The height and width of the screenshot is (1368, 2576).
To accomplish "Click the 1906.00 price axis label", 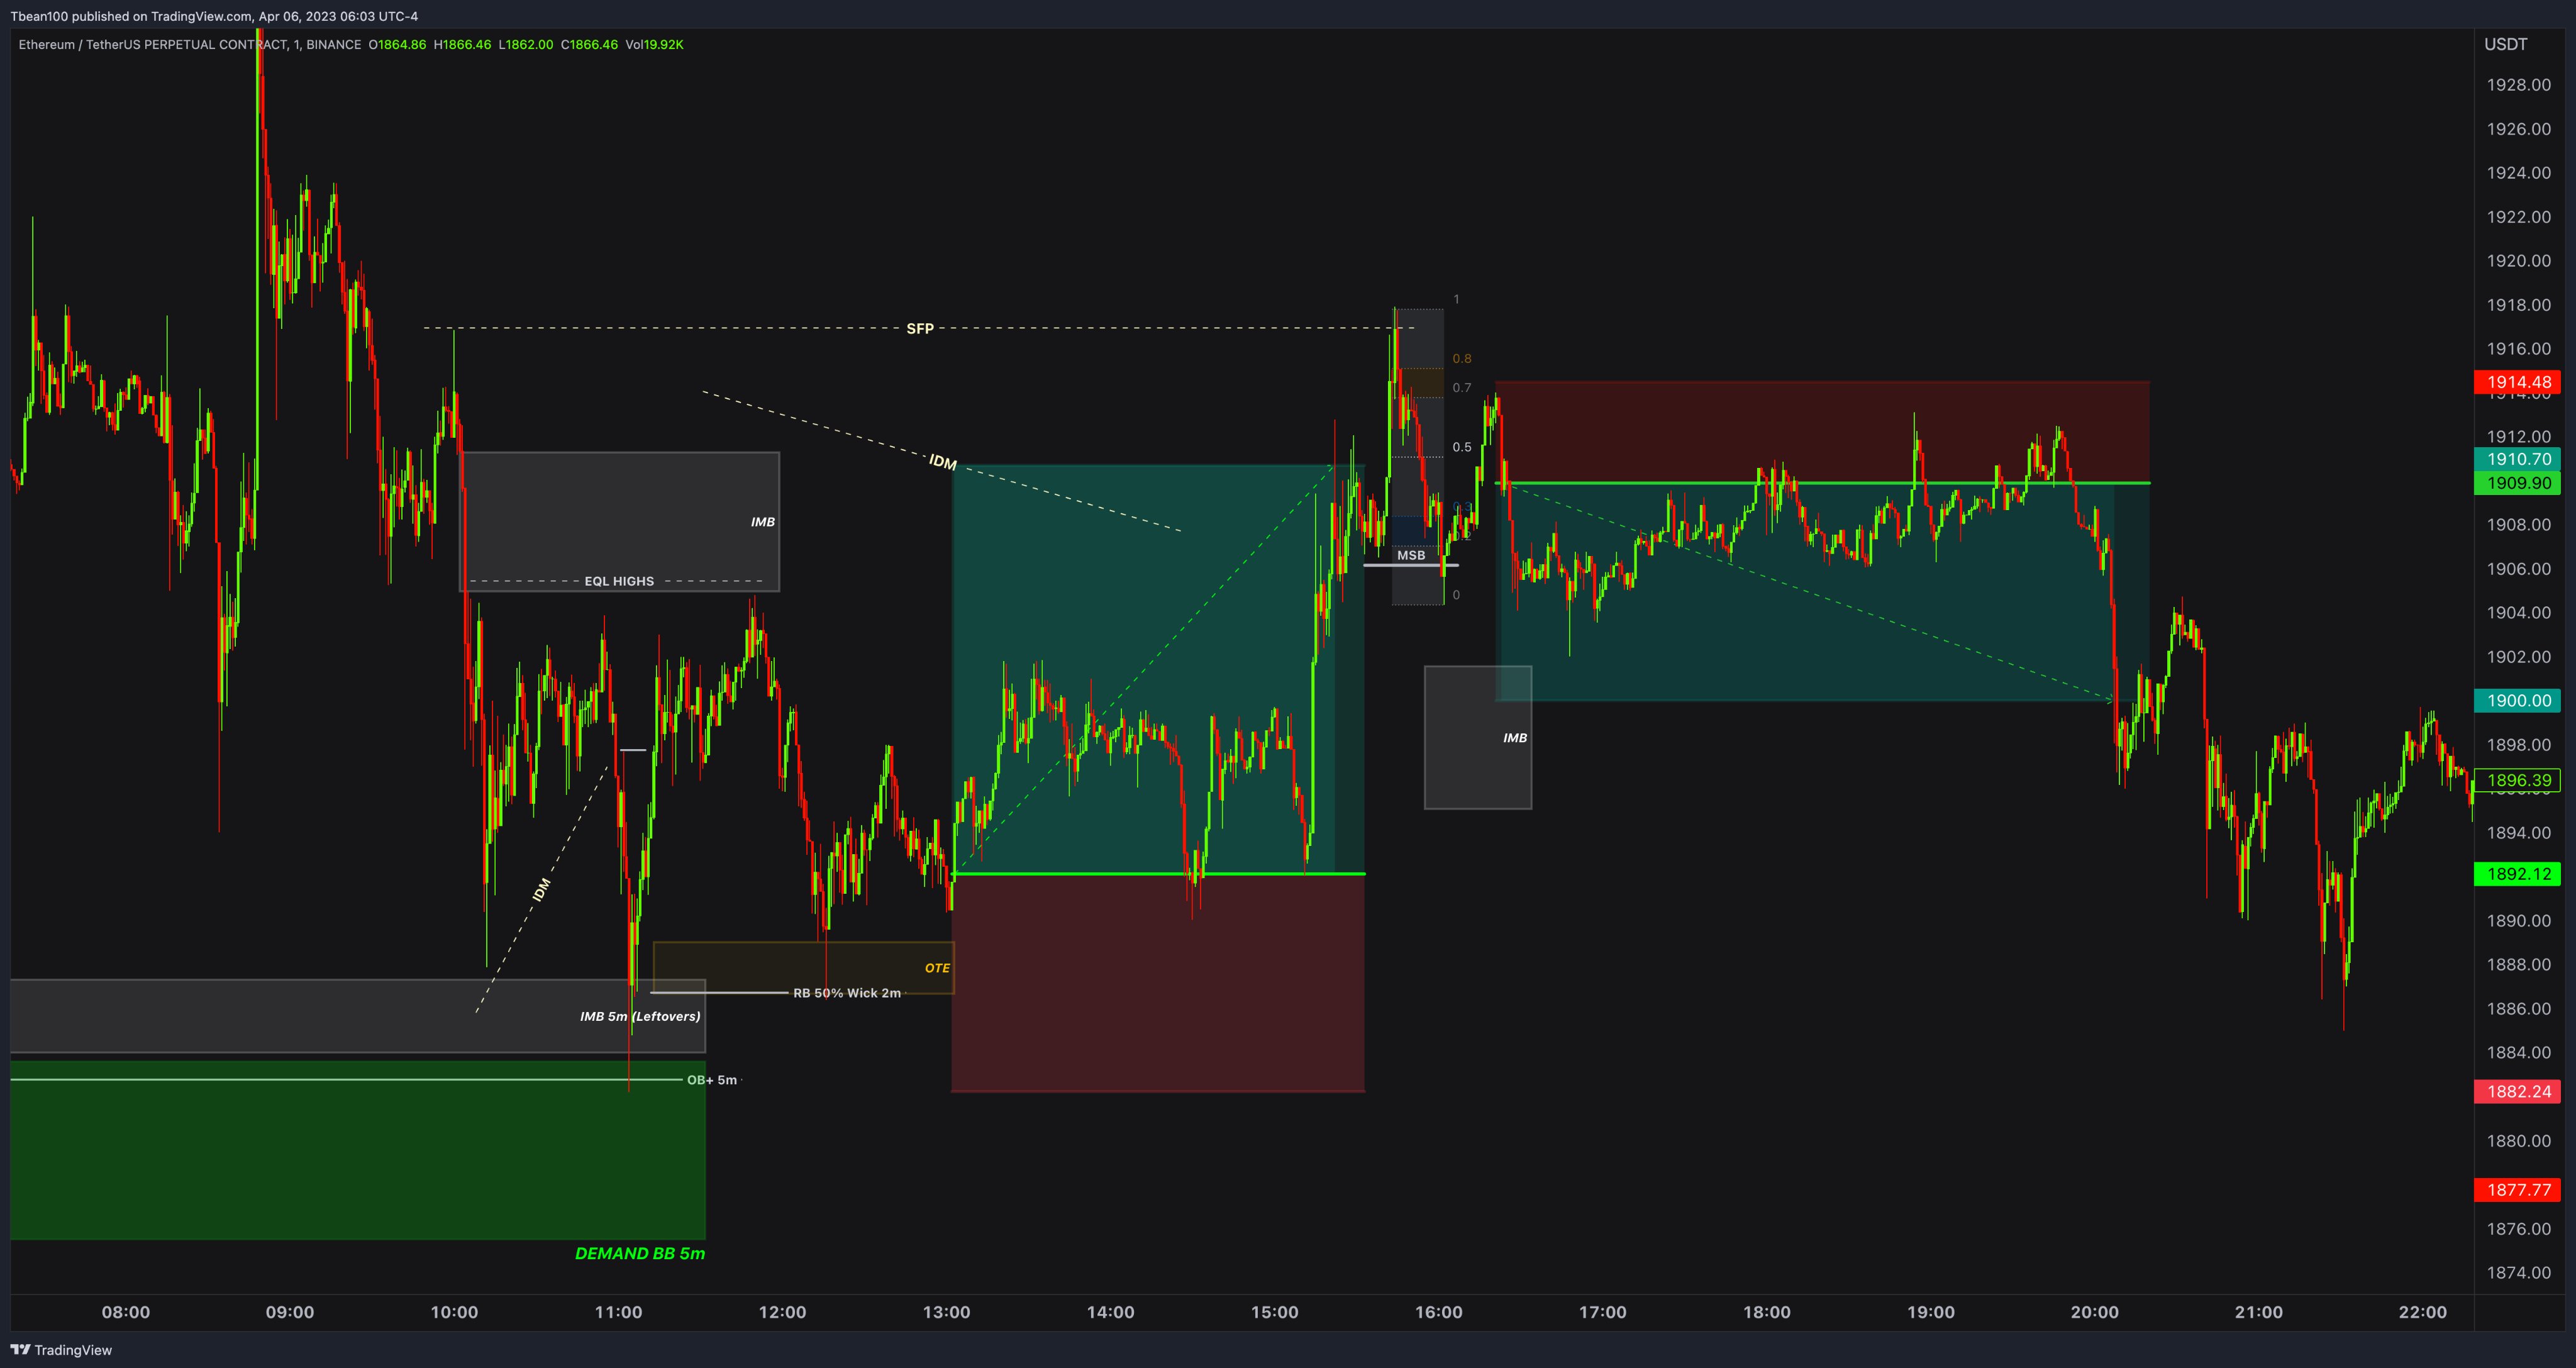I will [x=2518, y=569].
